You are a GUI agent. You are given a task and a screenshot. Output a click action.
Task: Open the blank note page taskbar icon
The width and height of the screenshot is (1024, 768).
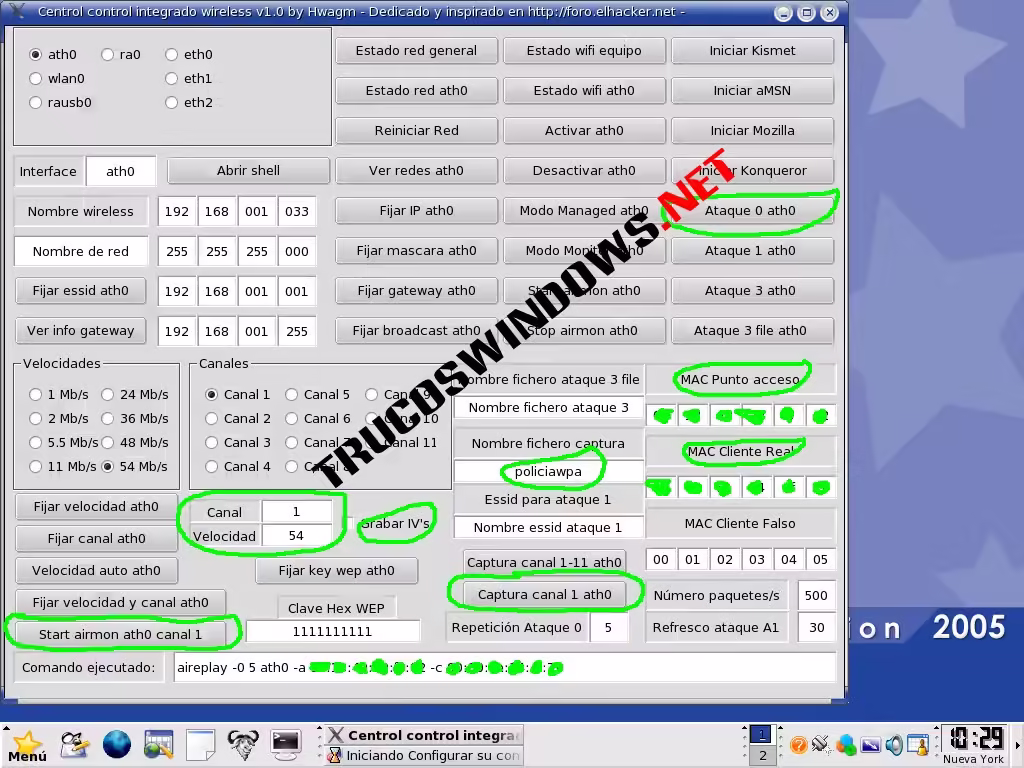(201, 744)
